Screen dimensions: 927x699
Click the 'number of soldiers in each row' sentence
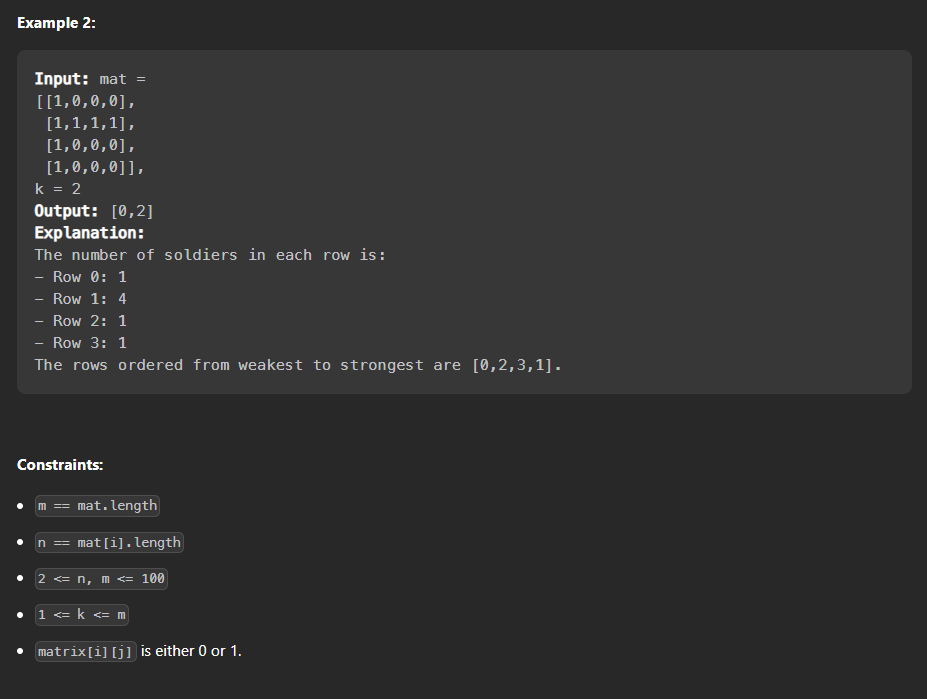[210, 255]
